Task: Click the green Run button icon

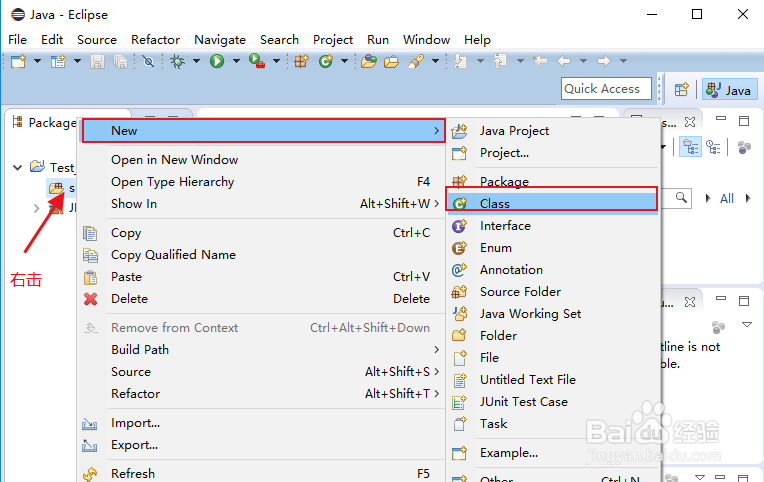Action: click(x=217, y=61)
